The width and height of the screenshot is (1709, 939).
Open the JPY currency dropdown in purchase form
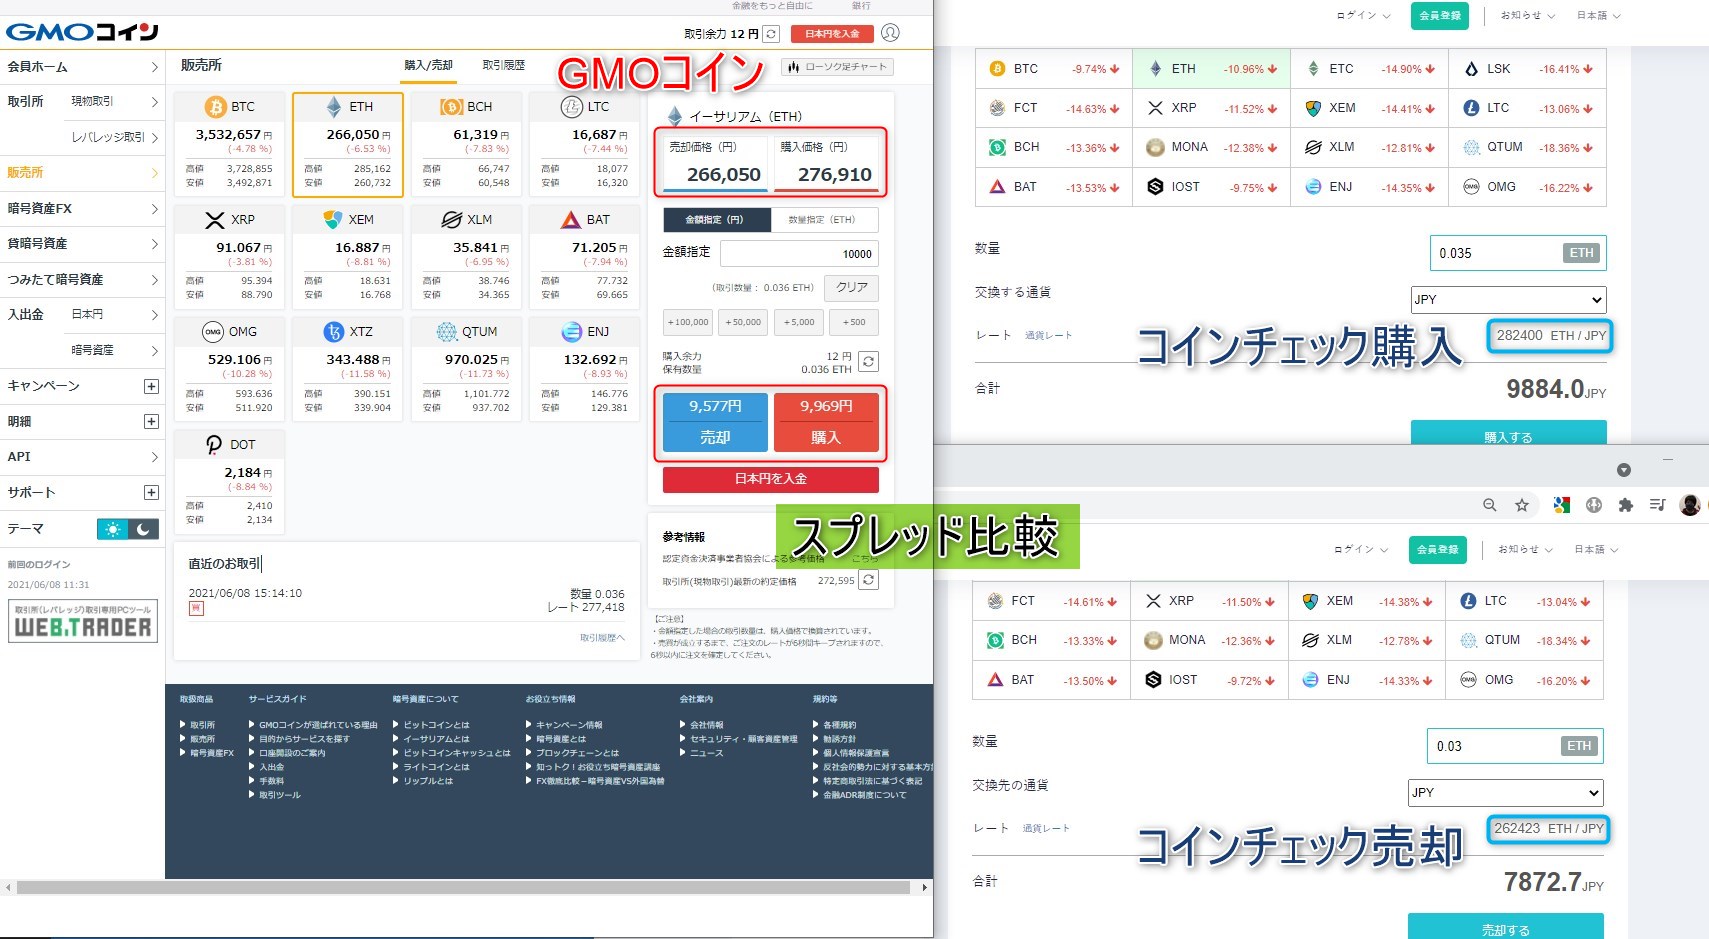[1507, 299]
